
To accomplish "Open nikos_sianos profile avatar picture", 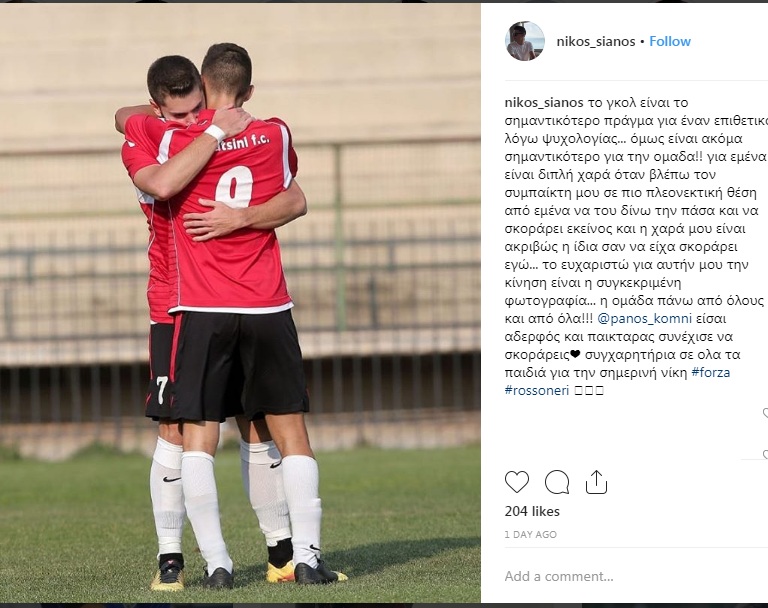I will [525, 41].
